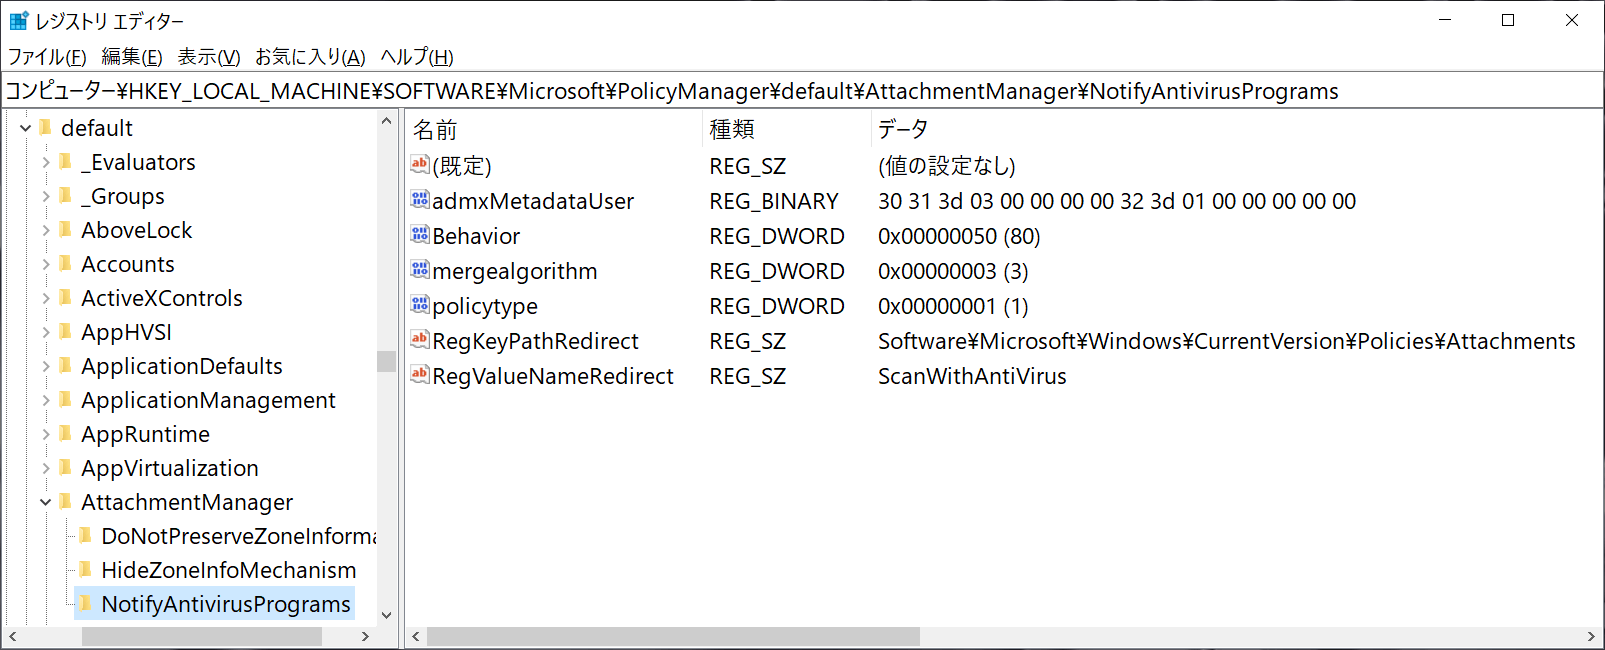Expand the AppVirtualization key chevron

(46, 468)
